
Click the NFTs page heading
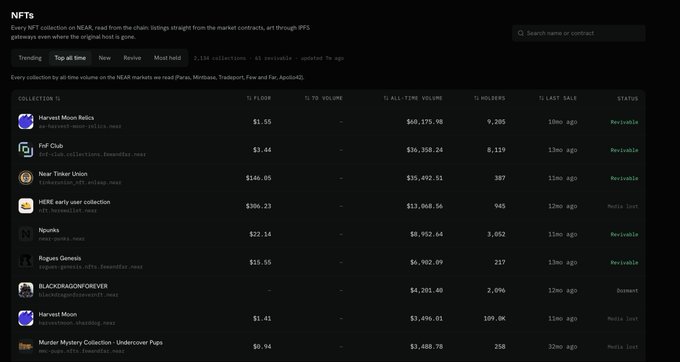click(x=22, y=15)
